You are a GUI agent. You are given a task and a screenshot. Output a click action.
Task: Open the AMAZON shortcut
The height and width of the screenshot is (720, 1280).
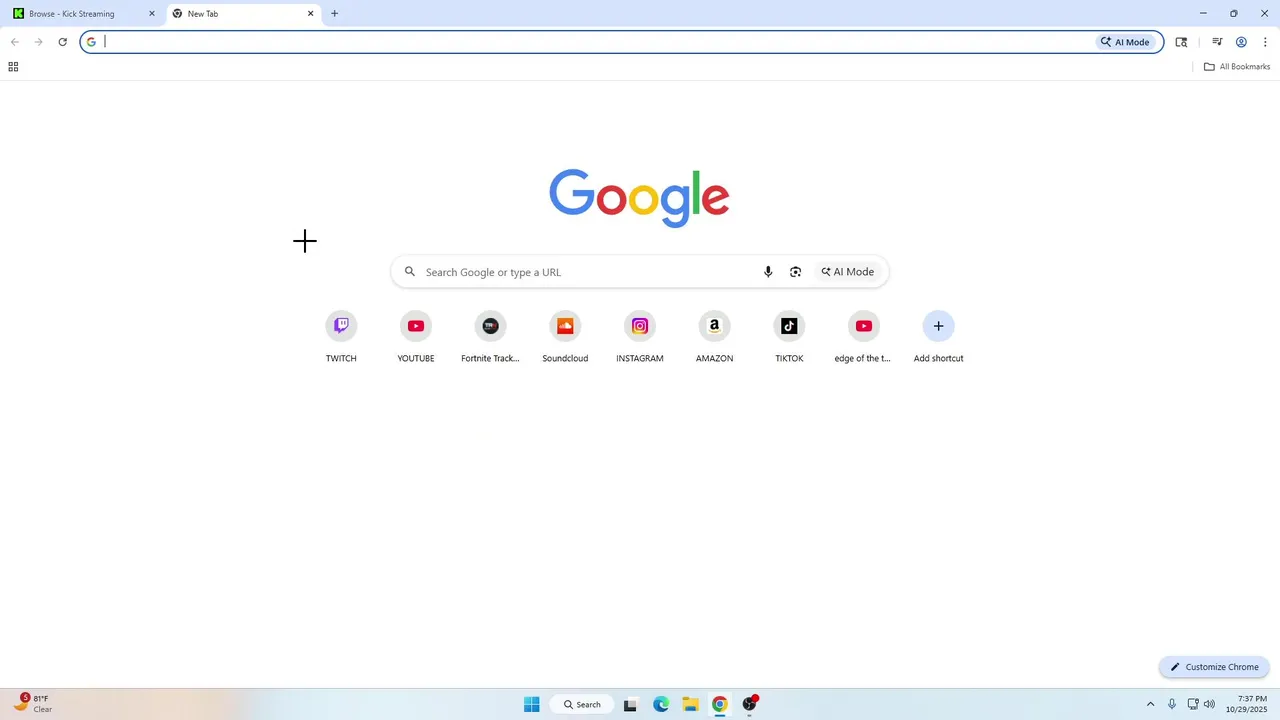[714, 338]
